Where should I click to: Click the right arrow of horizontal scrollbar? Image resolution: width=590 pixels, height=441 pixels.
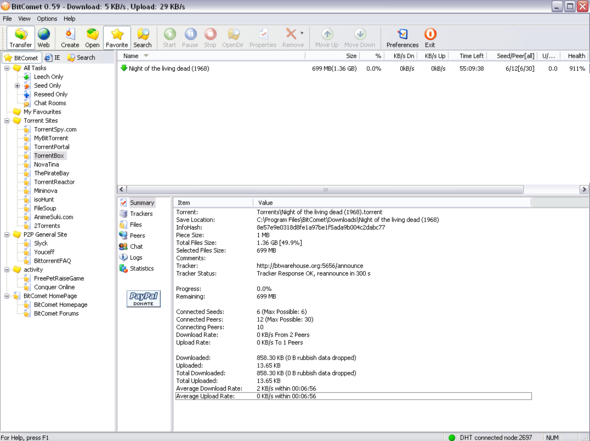point(584,189)
